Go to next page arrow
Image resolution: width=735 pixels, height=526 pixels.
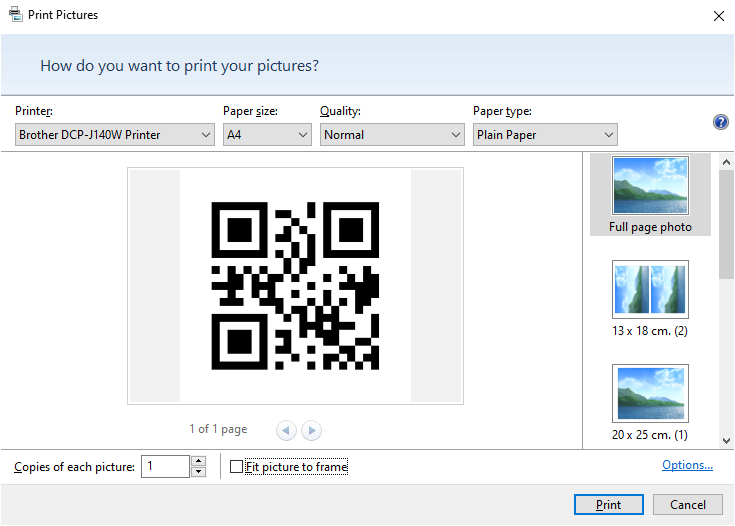point(311,430)
